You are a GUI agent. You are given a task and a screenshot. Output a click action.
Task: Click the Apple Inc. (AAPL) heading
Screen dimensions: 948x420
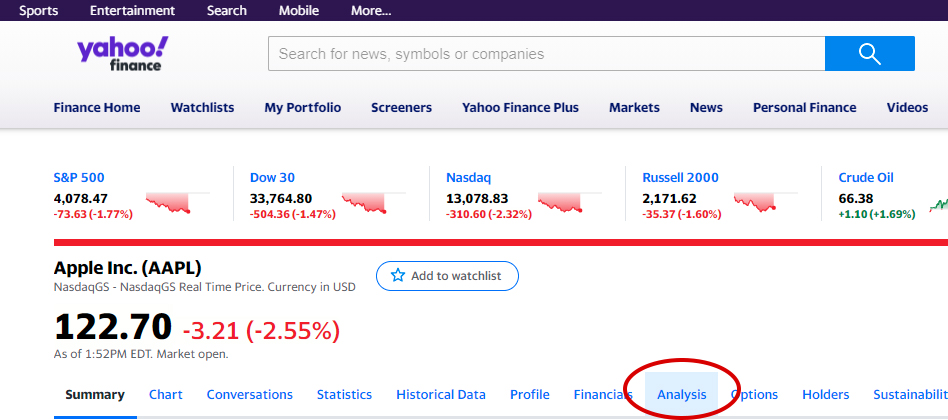(128, 268)
